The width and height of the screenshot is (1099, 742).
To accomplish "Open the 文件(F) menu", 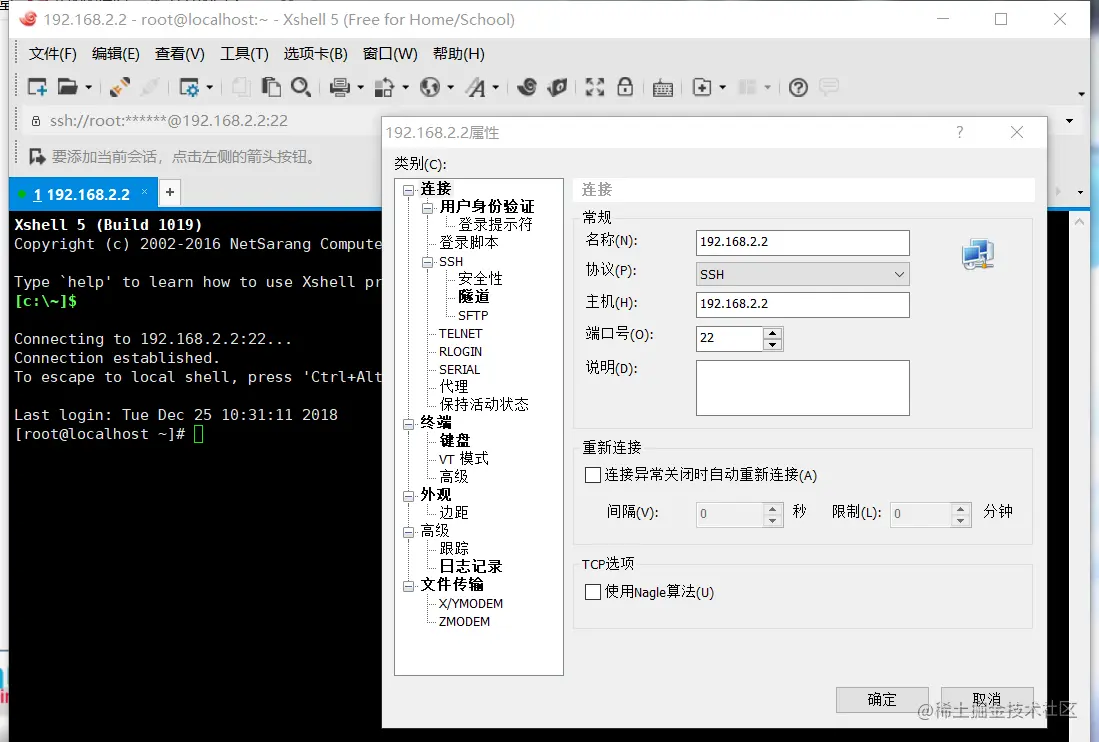I will [53, 54].
